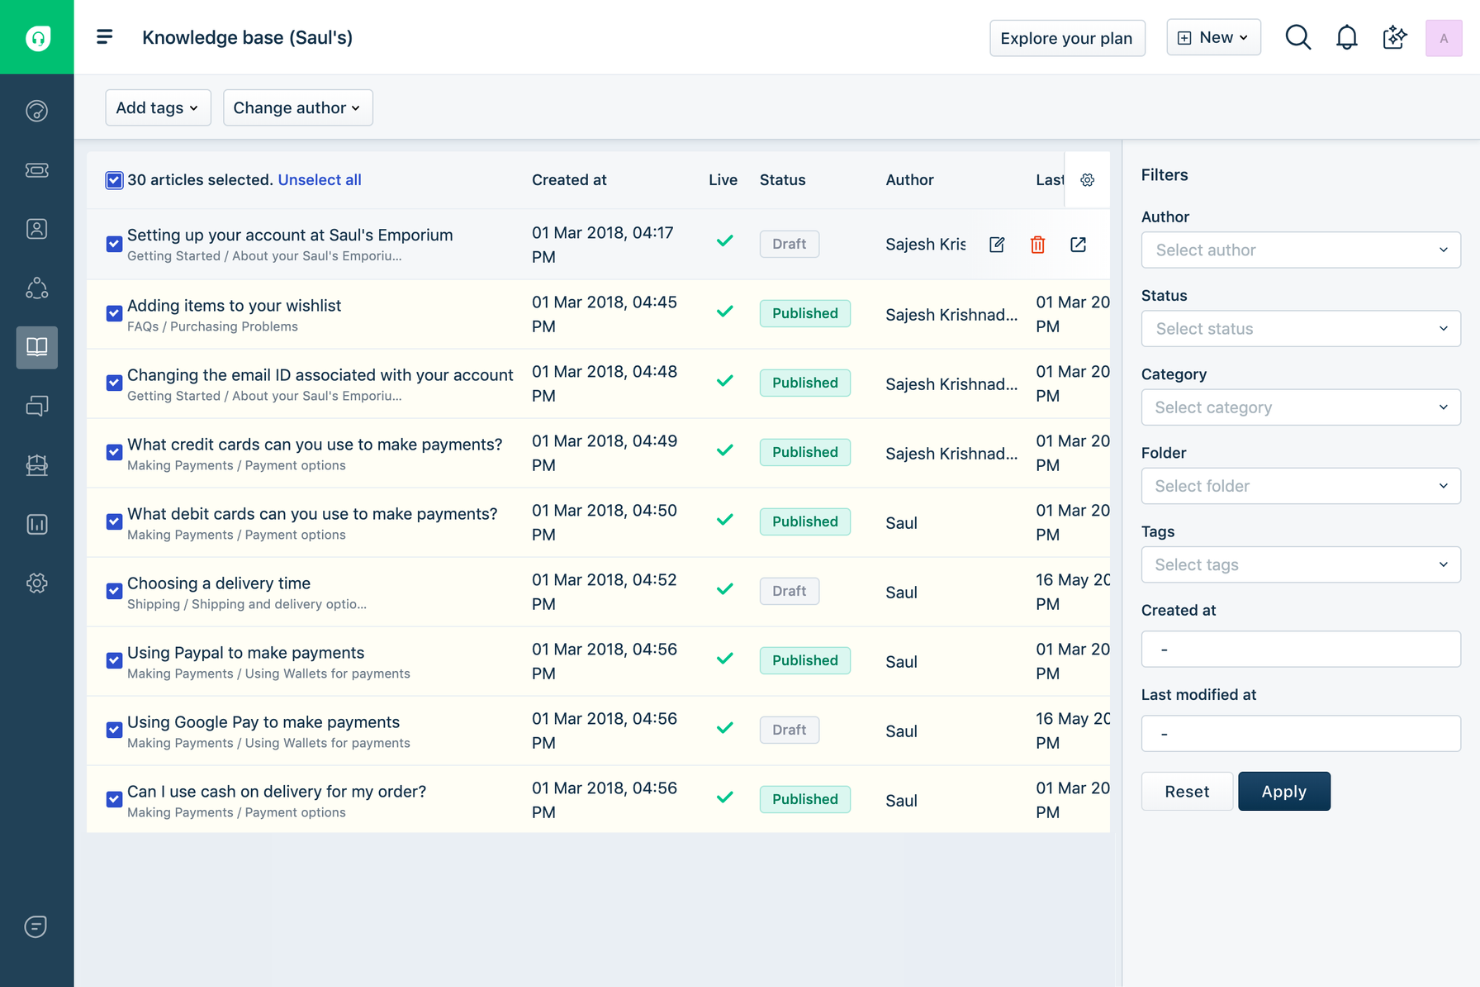Open the search magnifier in the top bar
This screenshot has width=1480, height=987.
point(1298,37)
